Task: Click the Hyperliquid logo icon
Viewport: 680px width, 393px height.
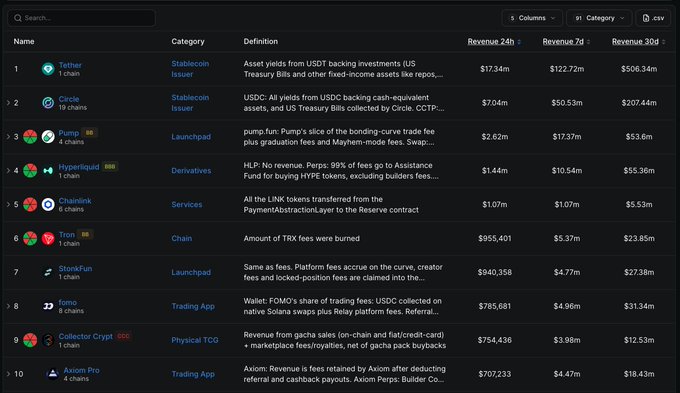Action: coord(48,170)
